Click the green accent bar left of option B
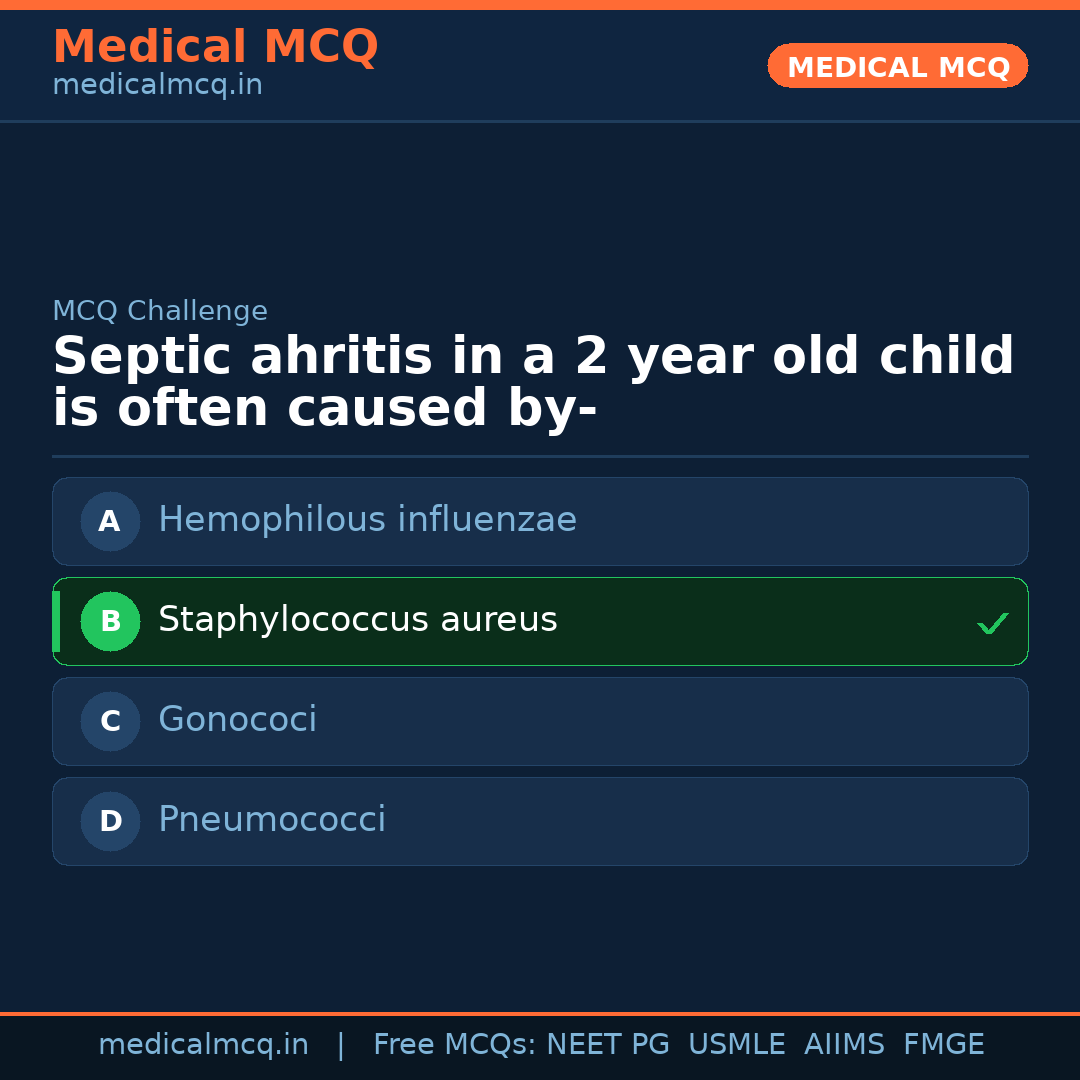This screenshot has height=1080, width=1080. point(56,621)
